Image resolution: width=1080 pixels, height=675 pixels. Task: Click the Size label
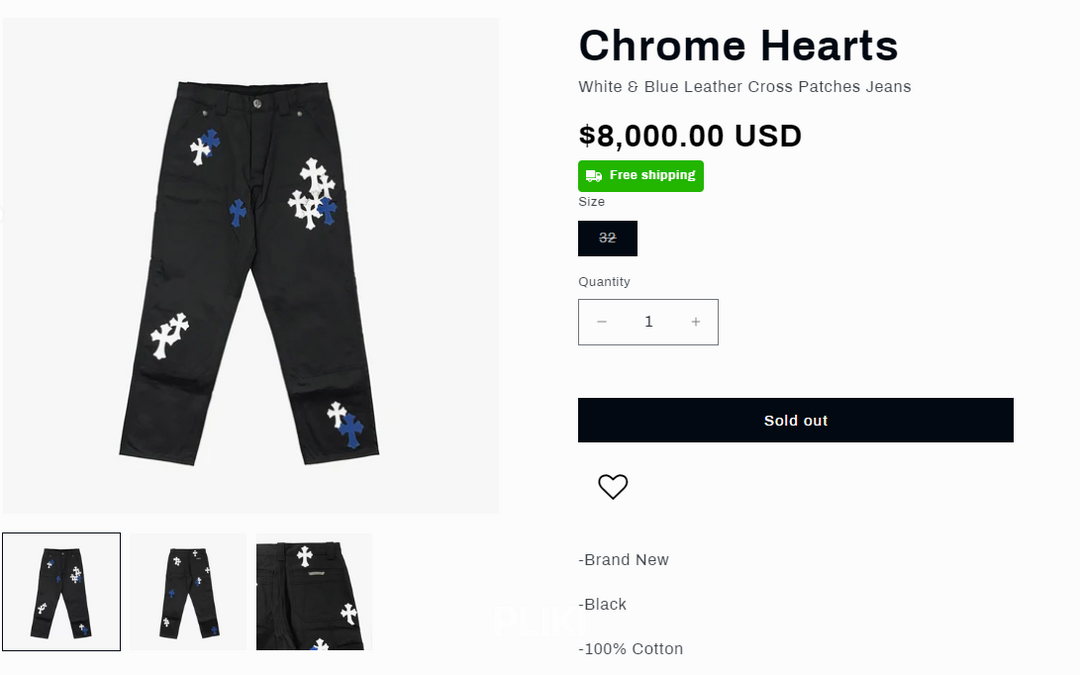coord(591,202)
